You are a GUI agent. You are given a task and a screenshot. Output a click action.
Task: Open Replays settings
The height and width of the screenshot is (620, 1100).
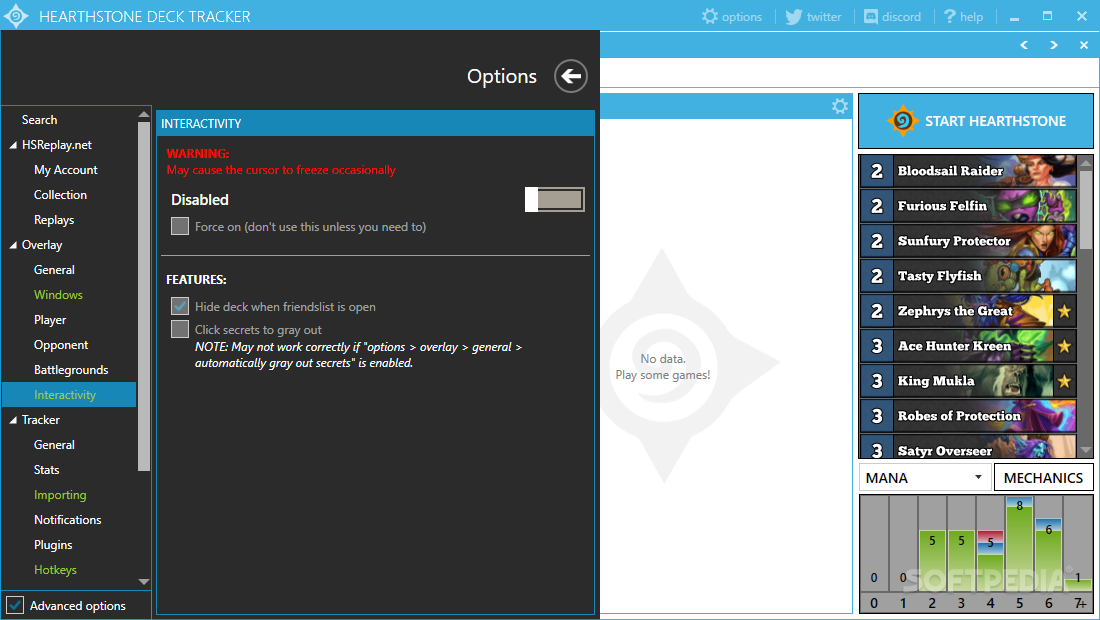point(54,220)
